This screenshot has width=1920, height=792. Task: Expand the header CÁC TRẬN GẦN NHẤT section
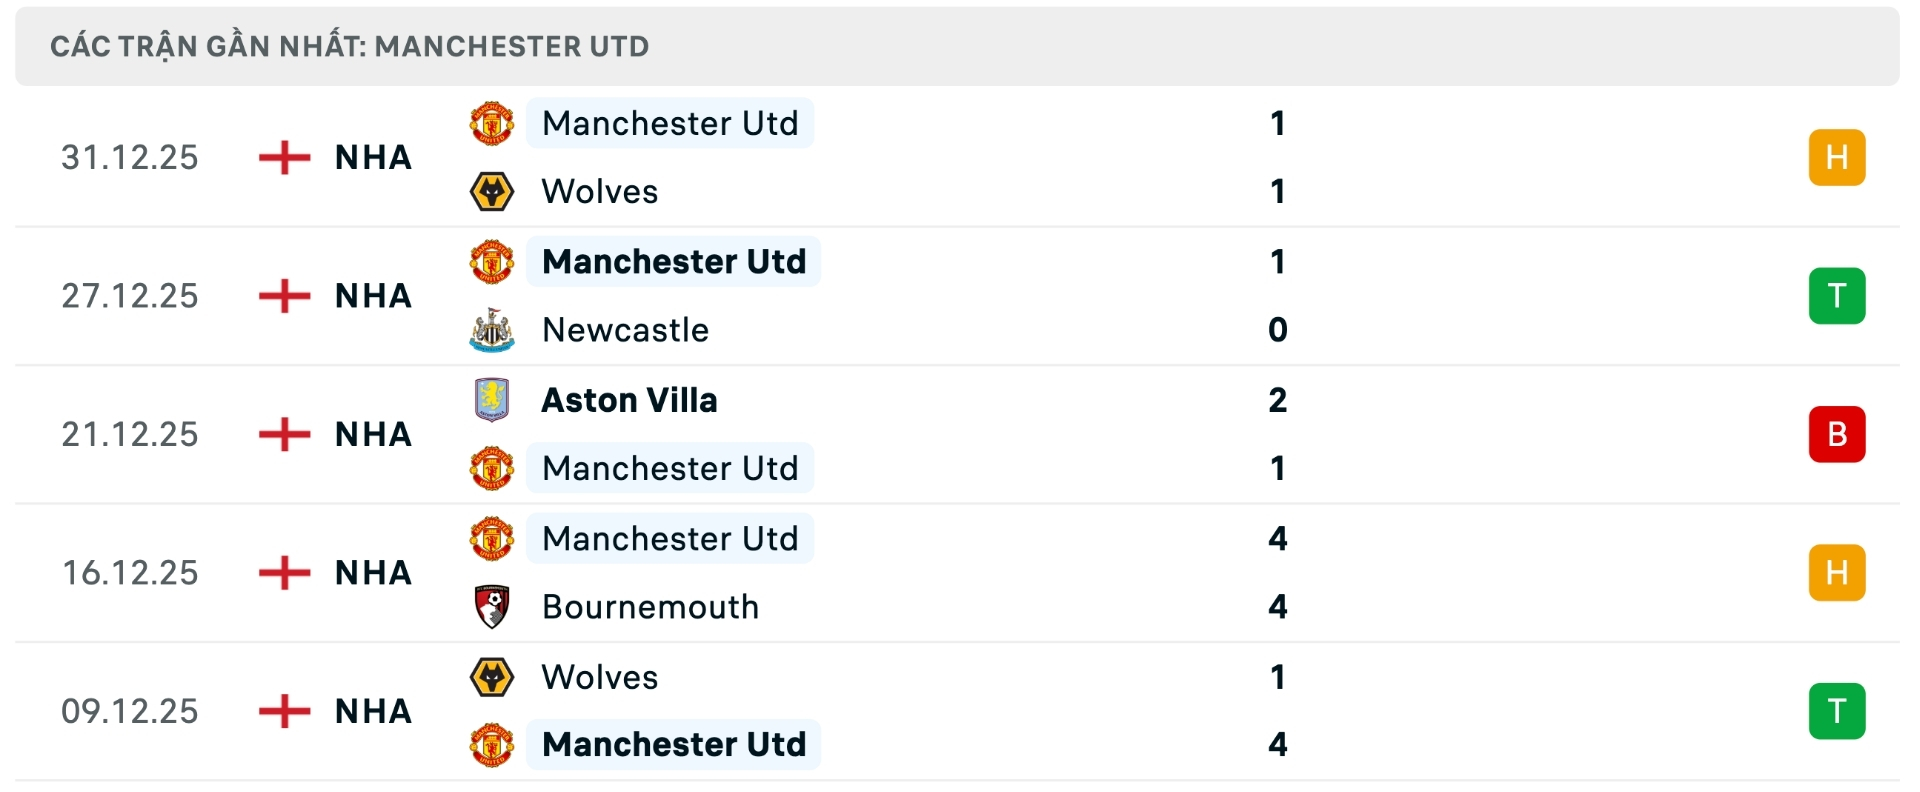click(x=350, y=46)
